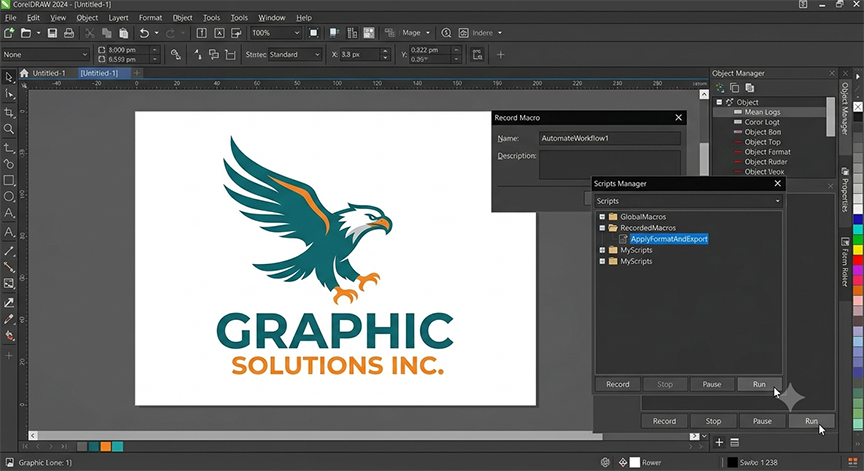Open the dropdown arrow beside the Open icon
The image size is (864, 471).
click(x=38, y=33)
